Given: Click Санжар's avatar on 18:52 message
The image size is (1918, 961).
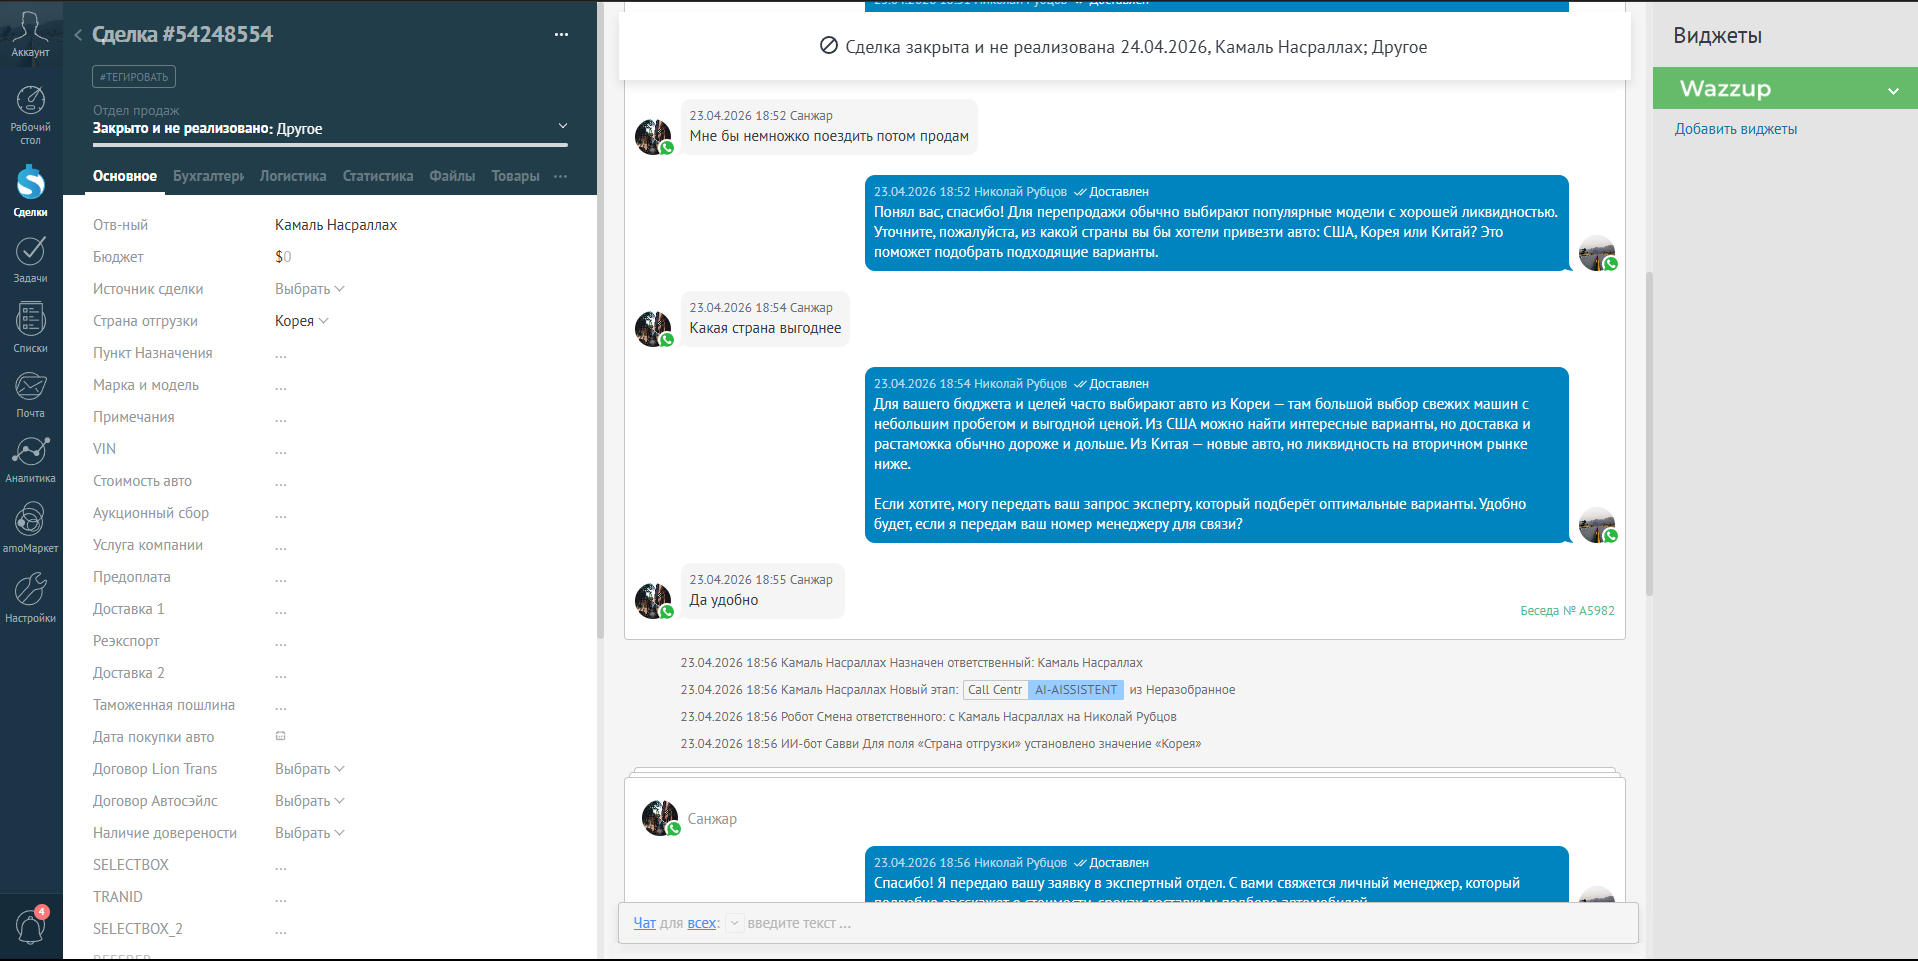Looking at the screenshot, I should [654, 136].
